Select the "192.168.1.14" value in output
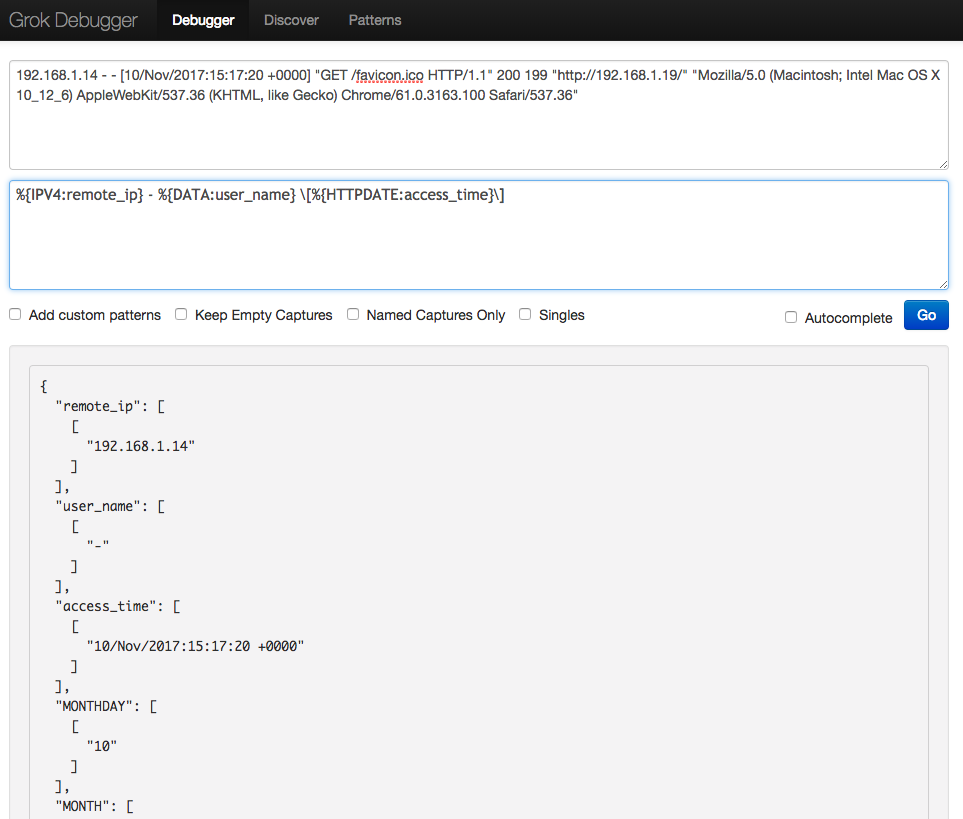The image size is (963, 819). (x=141, y=446)
